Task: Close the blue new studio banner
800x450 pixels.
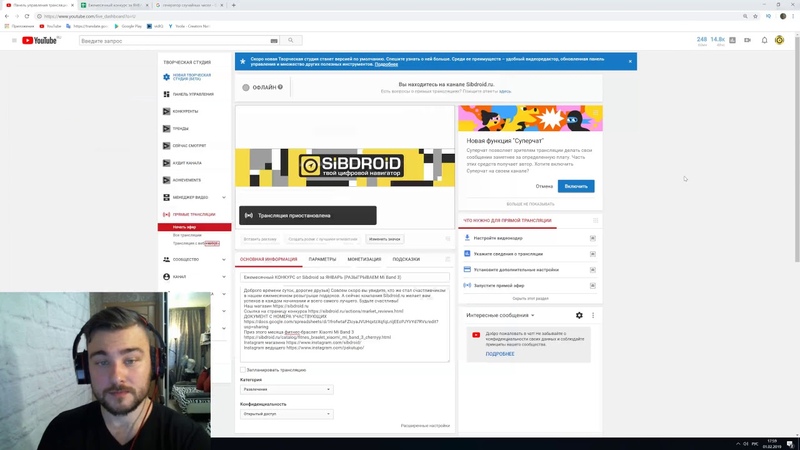Action: tap(630, 61)
